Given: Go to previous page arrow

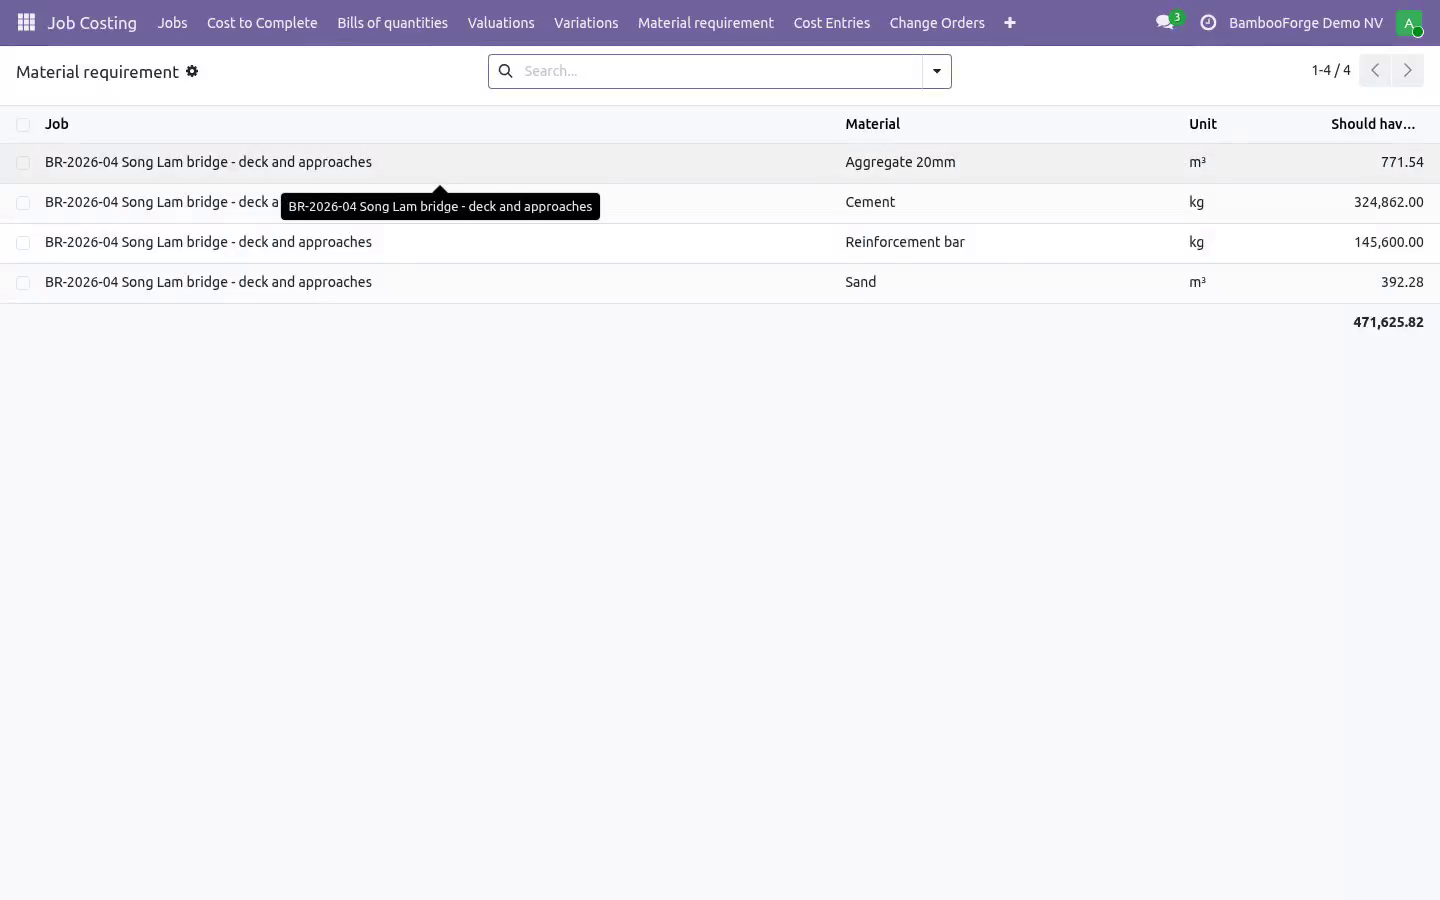Looking at the screenshot, I should (x=1375, y=70).
